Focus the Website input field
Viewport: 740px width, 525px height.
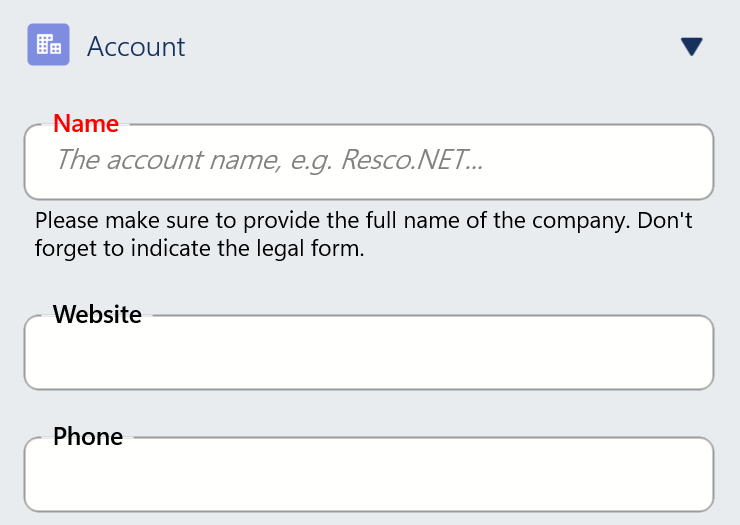point(368,354)
